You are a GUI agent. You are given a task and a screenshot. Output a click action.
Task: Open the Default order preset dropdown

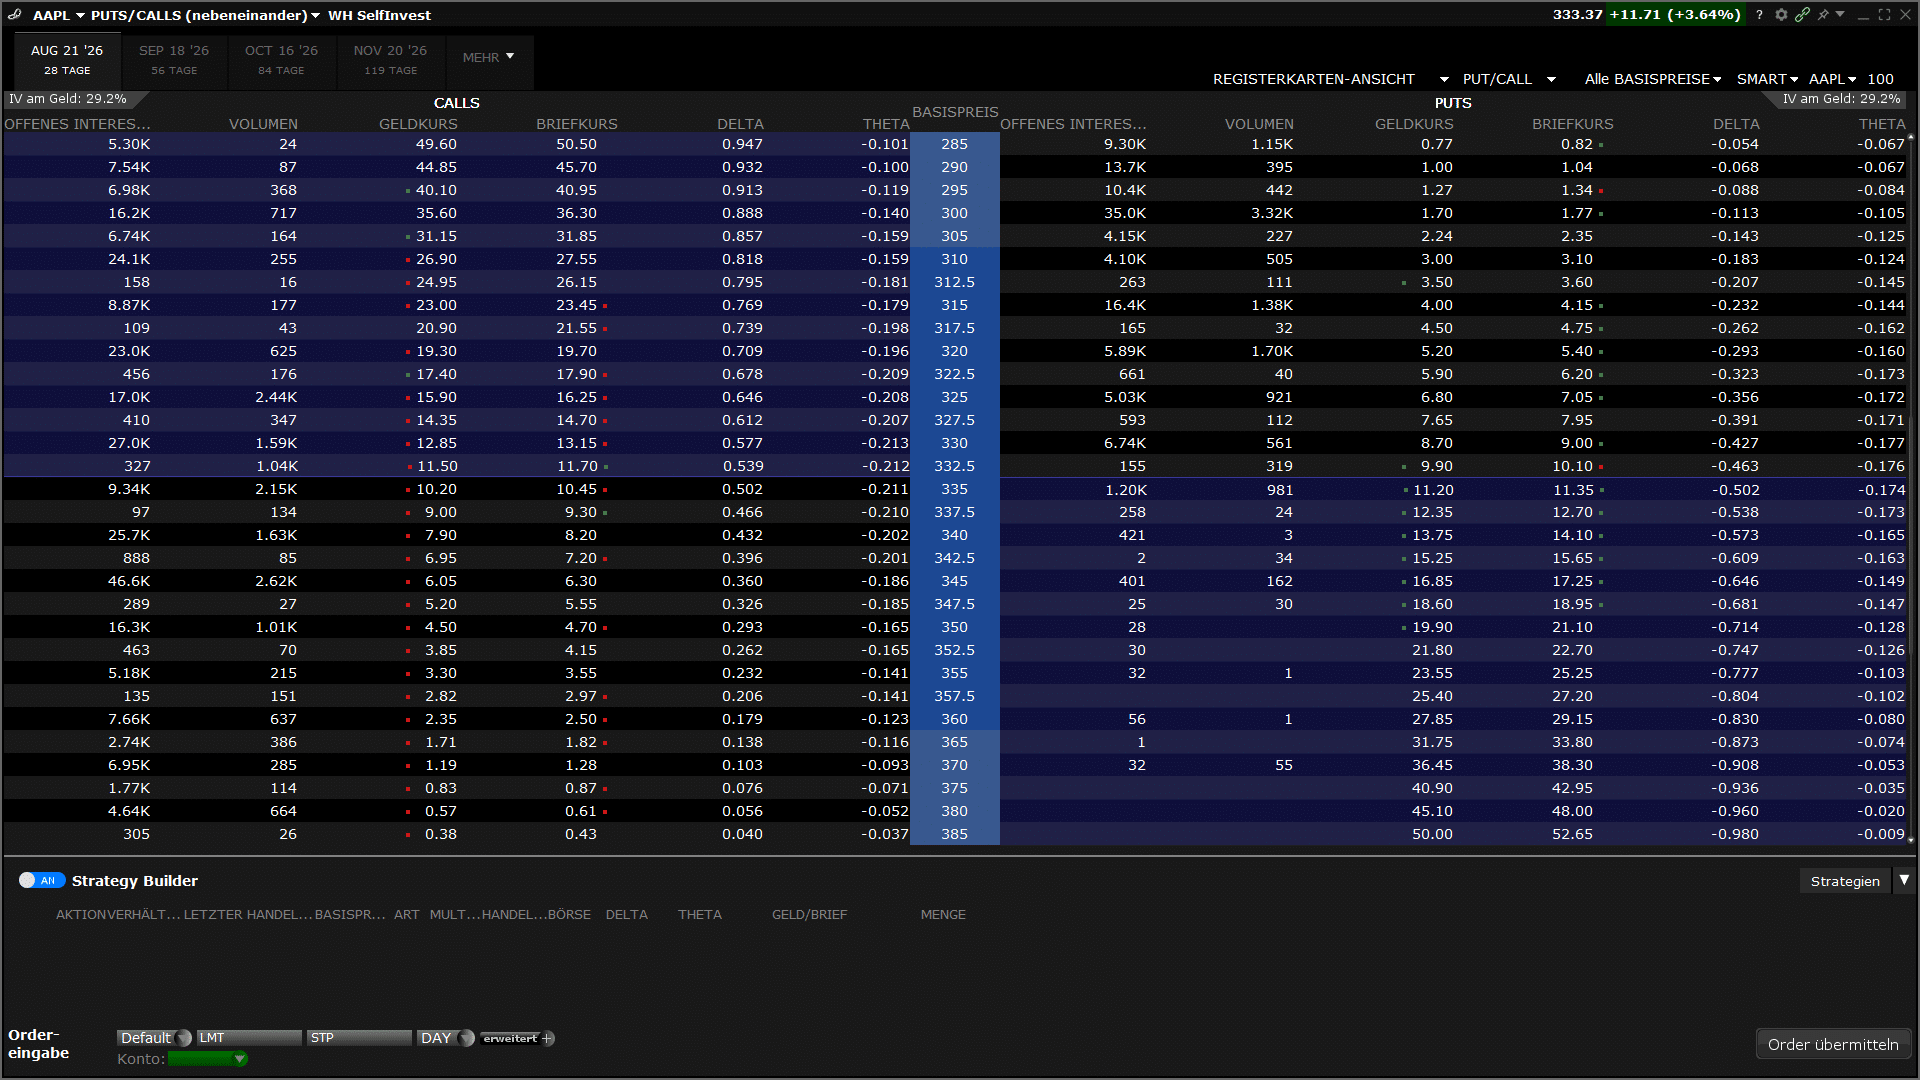point(154,1038)
